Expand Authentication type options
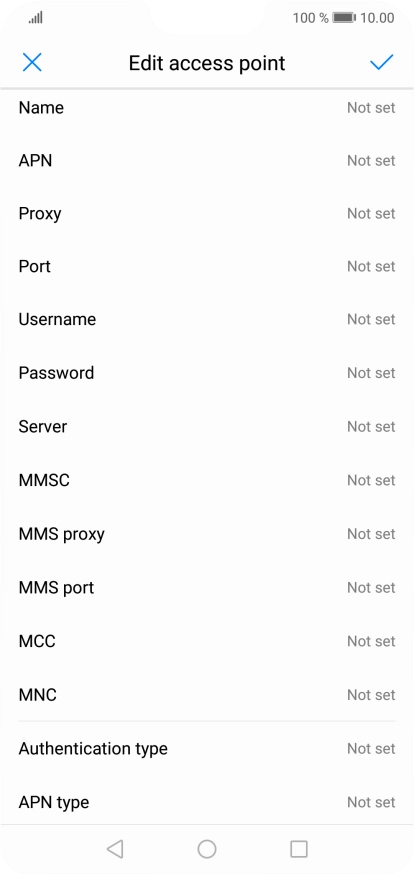The image size is (414, 874). pyautogui.click(x=207, y=749)
